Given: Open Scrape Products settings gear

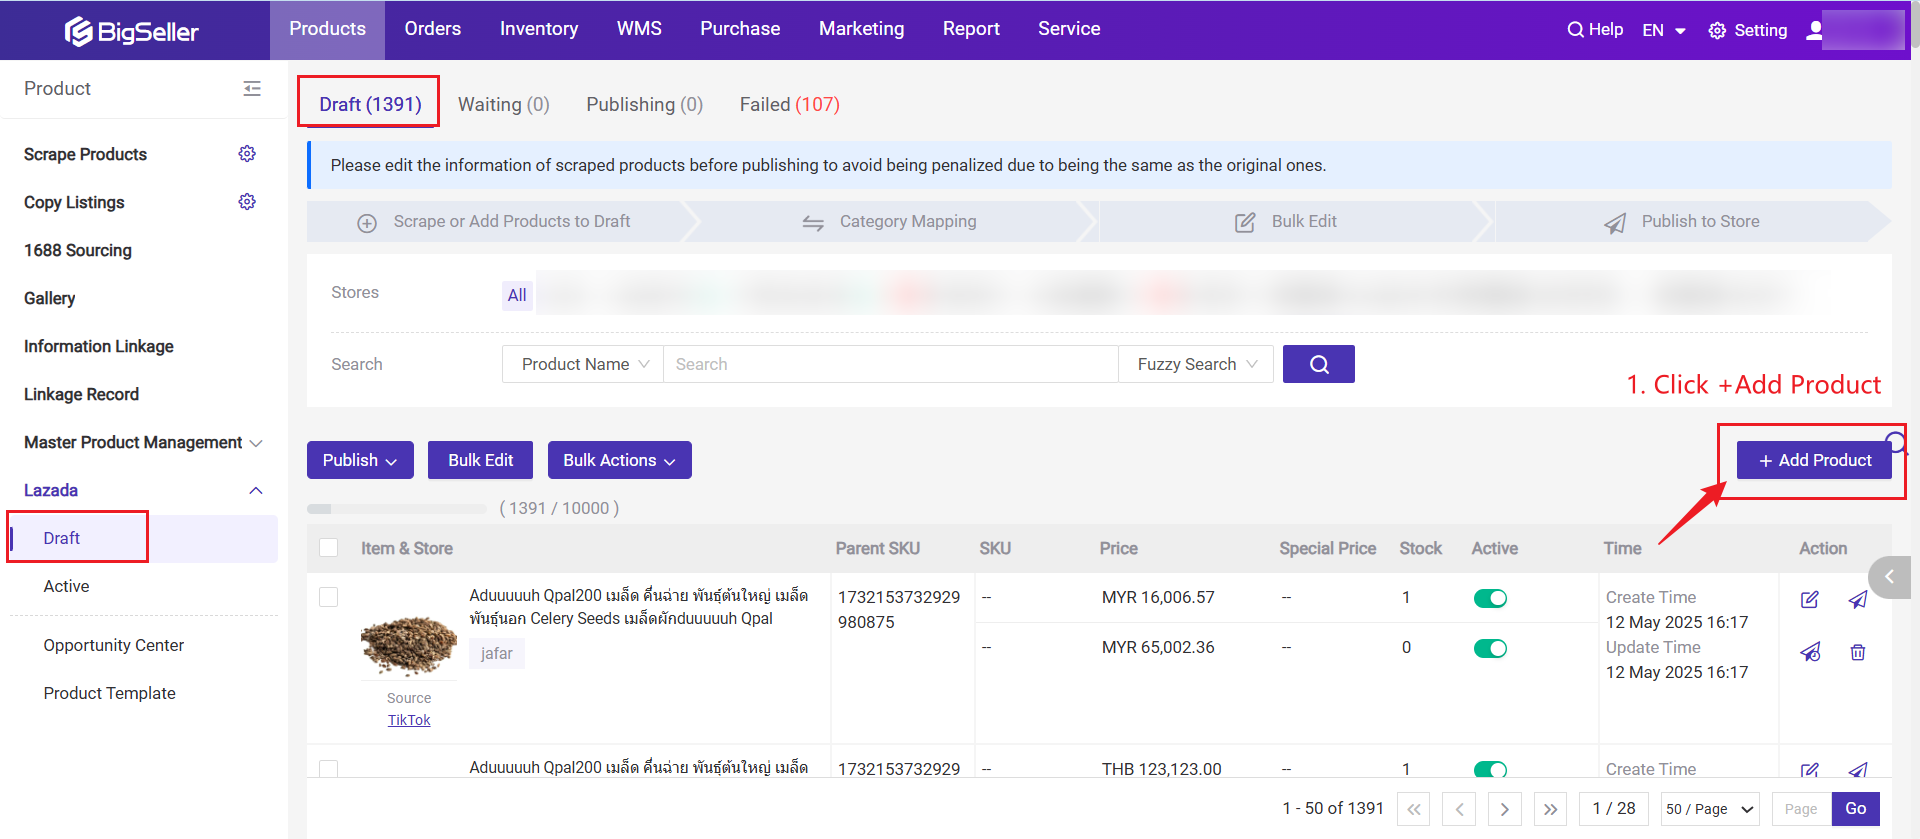Looking at the screenshot, I should point(247,153).
